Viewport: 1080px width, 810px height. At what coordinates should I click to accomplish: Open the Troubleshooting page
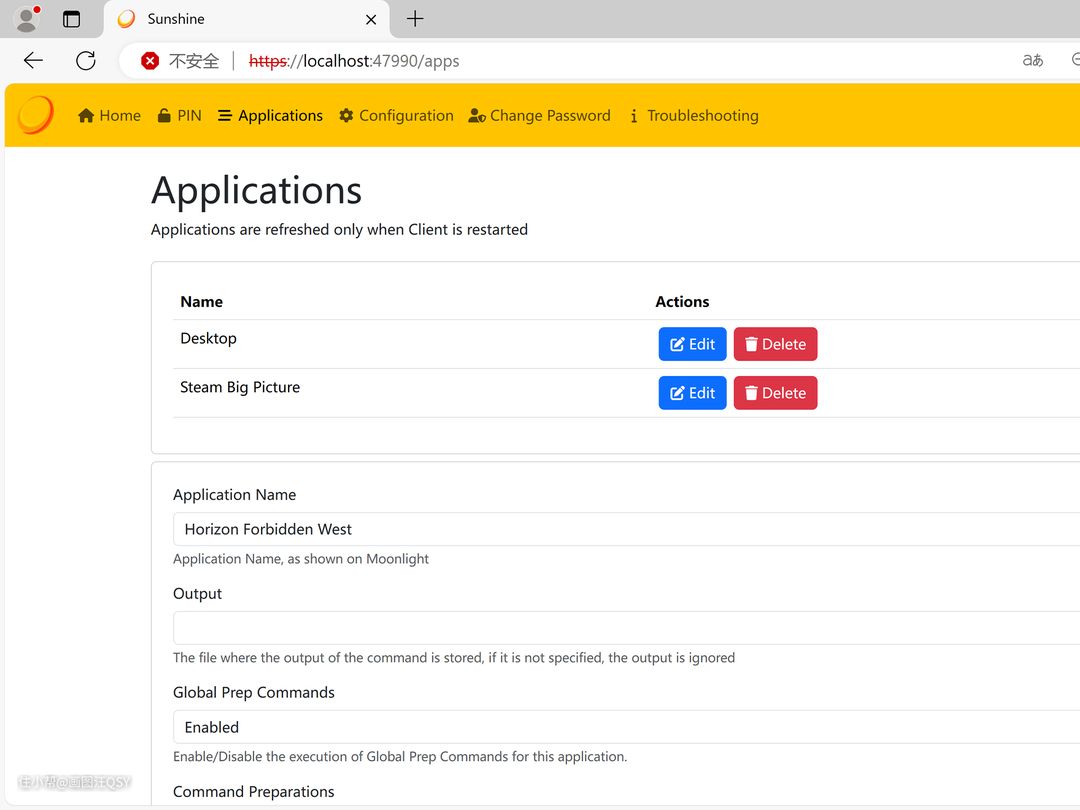(x=694, y=116)
